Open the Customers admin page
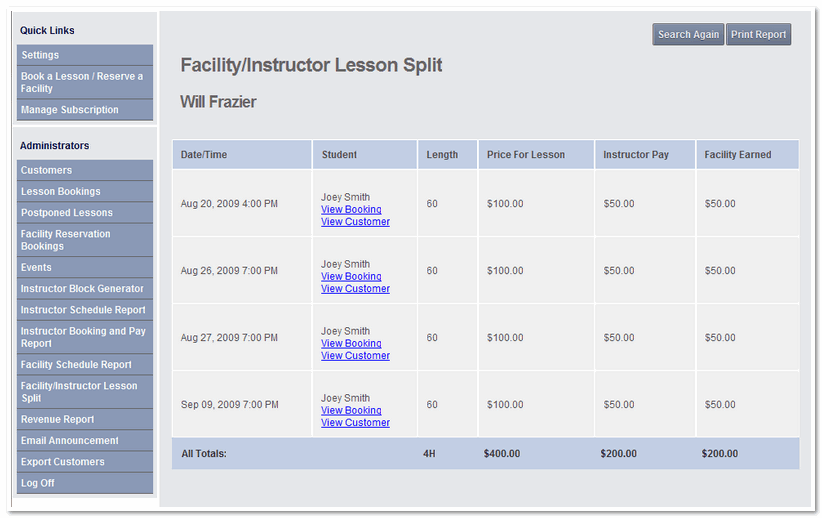The width and height of the screenshot is (822, 518). pyautogui.click(x=85, y=170)
